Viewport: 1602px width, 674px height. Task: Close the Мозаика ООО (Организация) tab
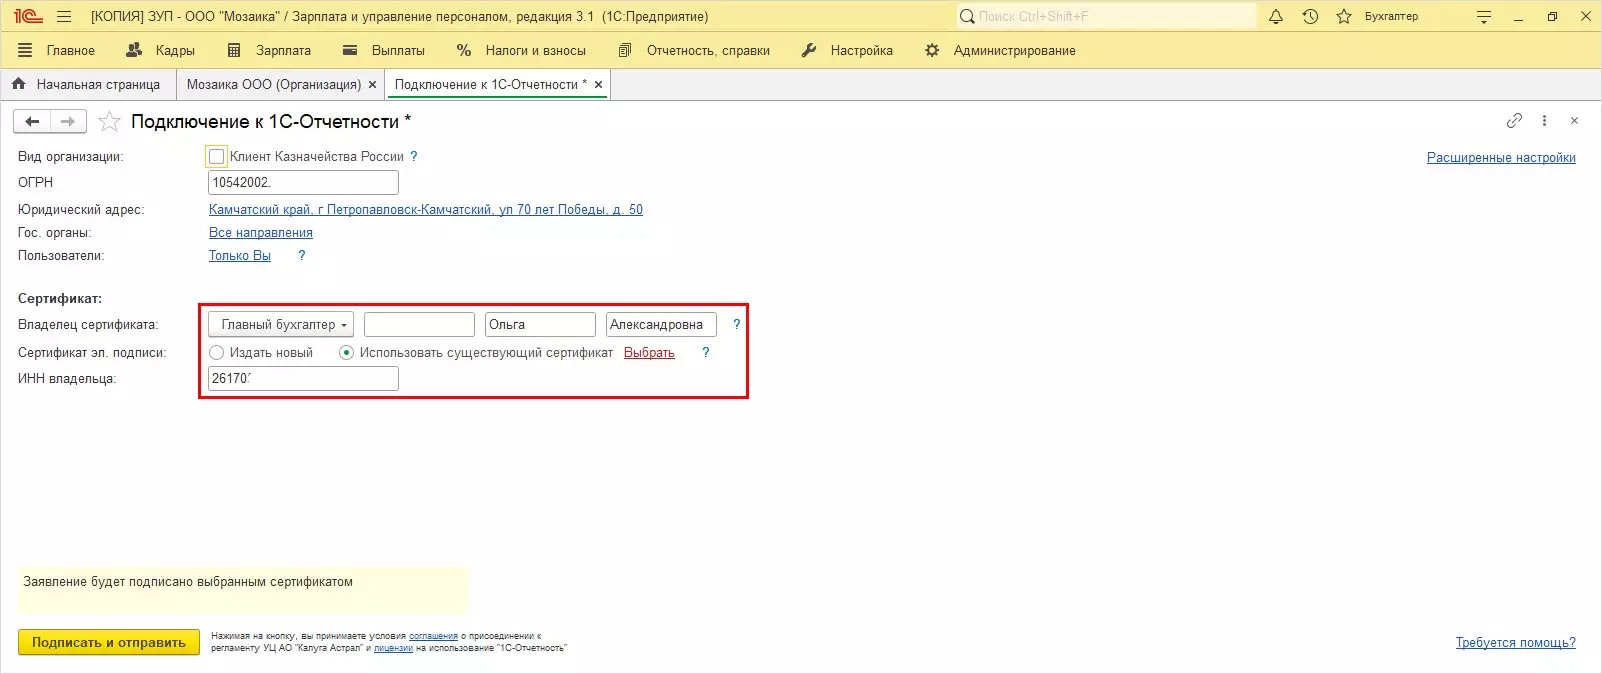[372, 85]
